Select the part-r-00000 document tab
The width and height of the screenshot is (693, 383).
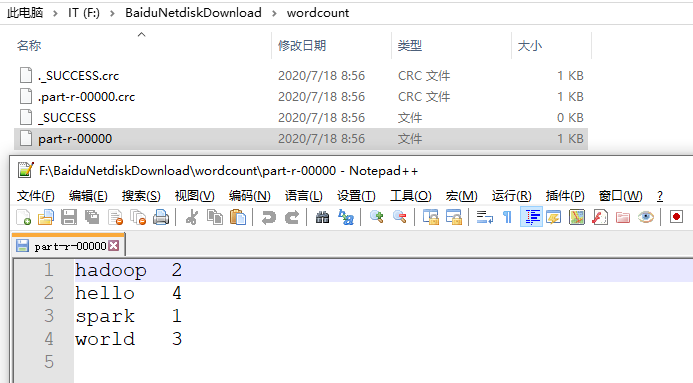point(69,246)
